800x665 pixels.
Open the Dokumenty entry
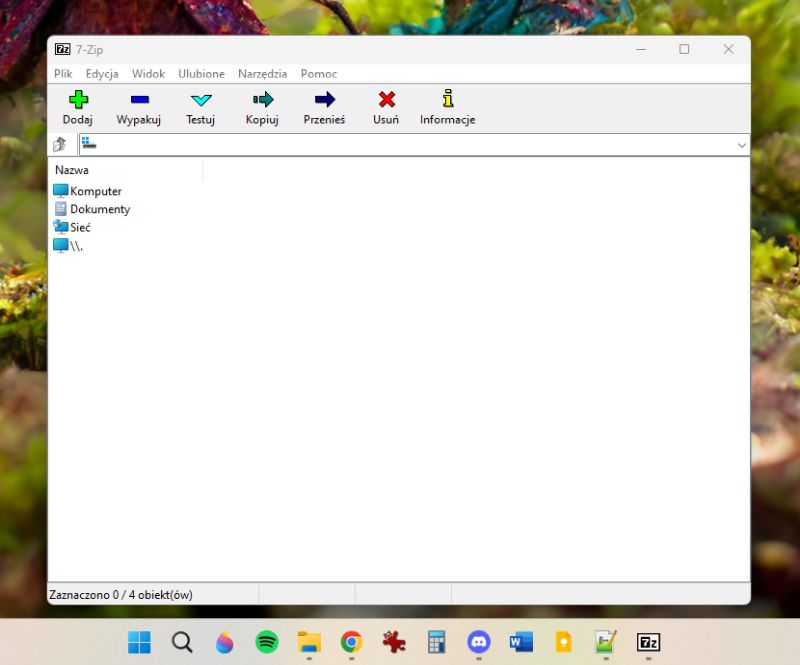tap(99, 208)
